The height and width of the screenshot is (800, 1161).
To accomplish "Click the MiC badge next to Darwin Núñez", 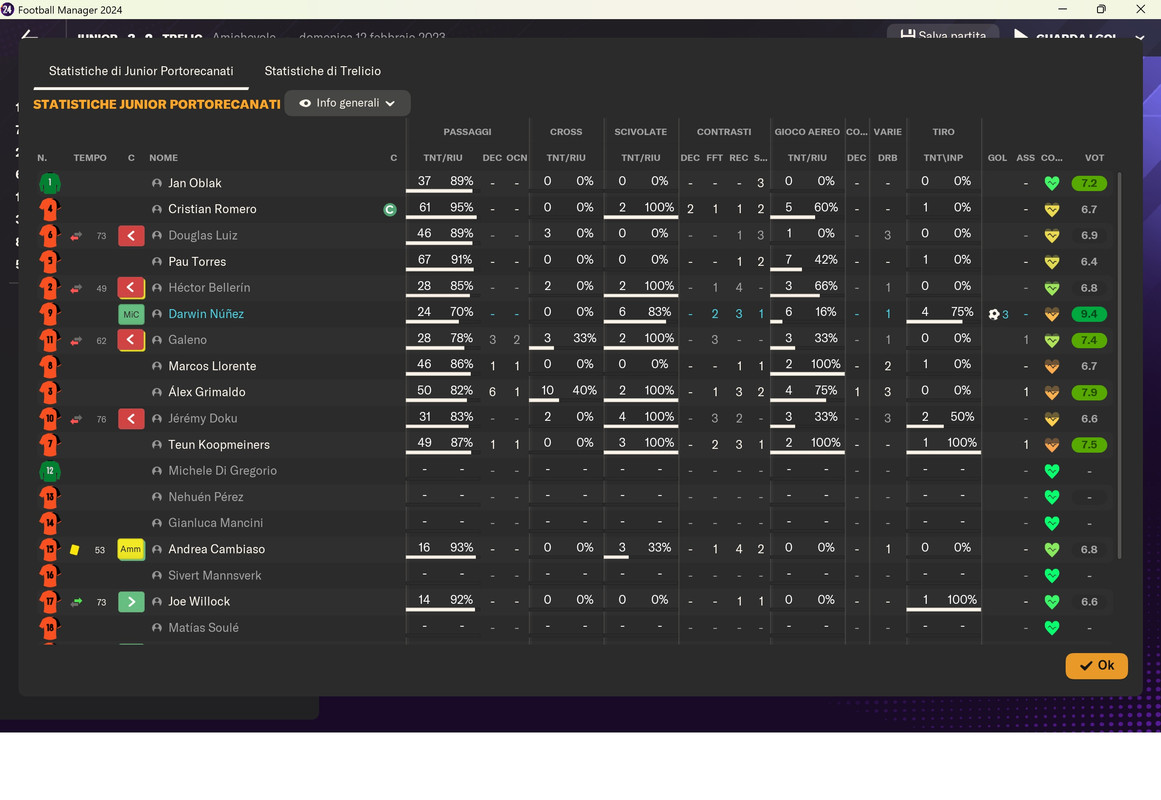I will coord(131,314).
